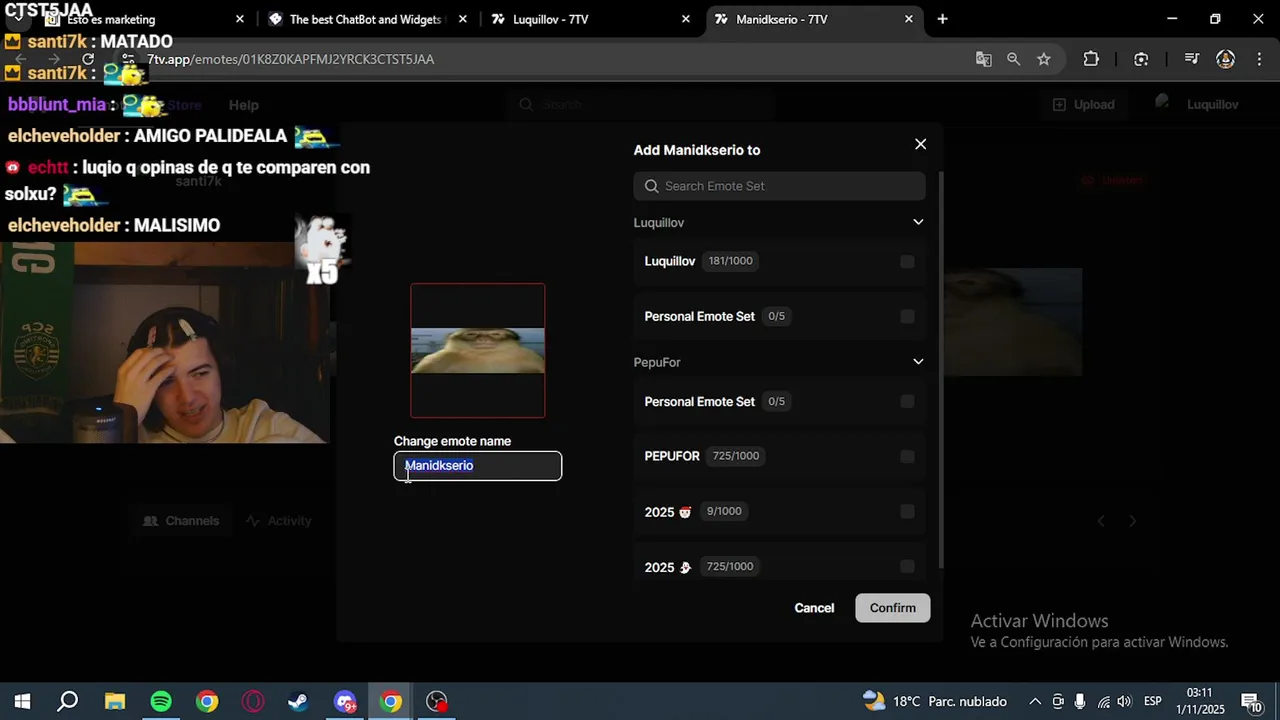Click the 9/1000 count badge
Image resolution: width=1280 pixels, height=720 pixels.
724,511
